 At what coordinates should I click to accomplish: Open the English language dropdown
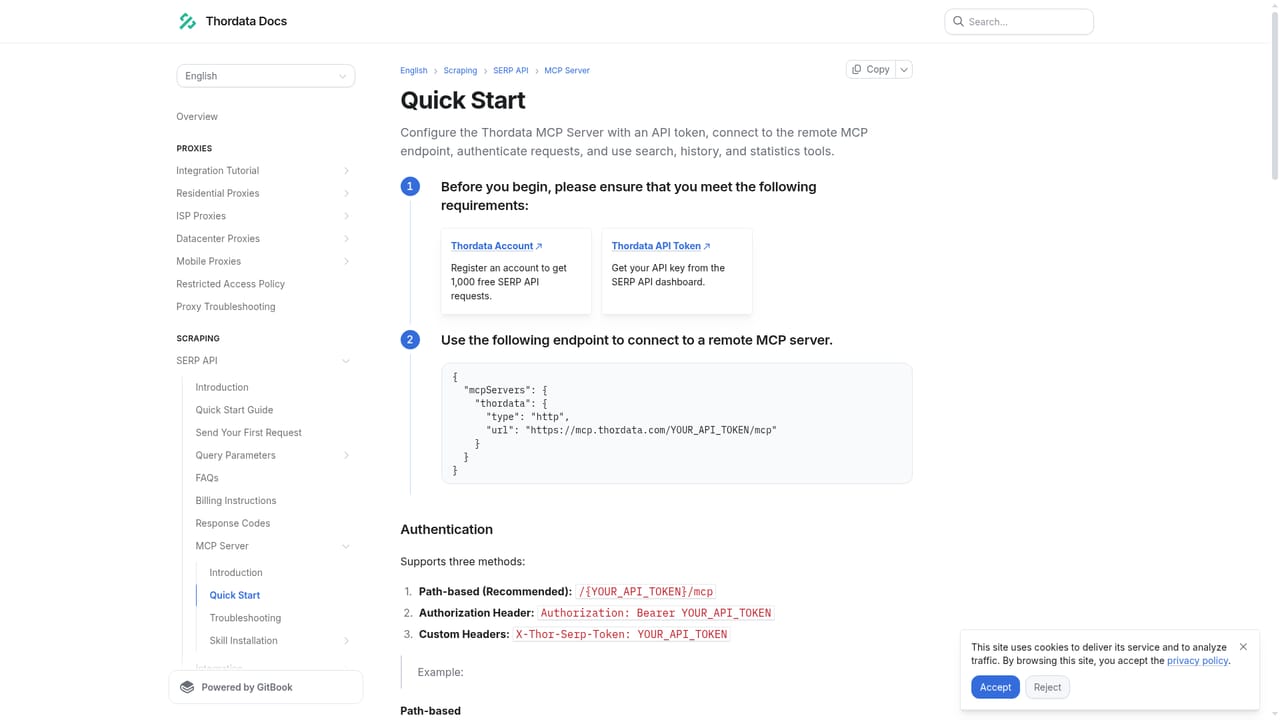point(266,76)
